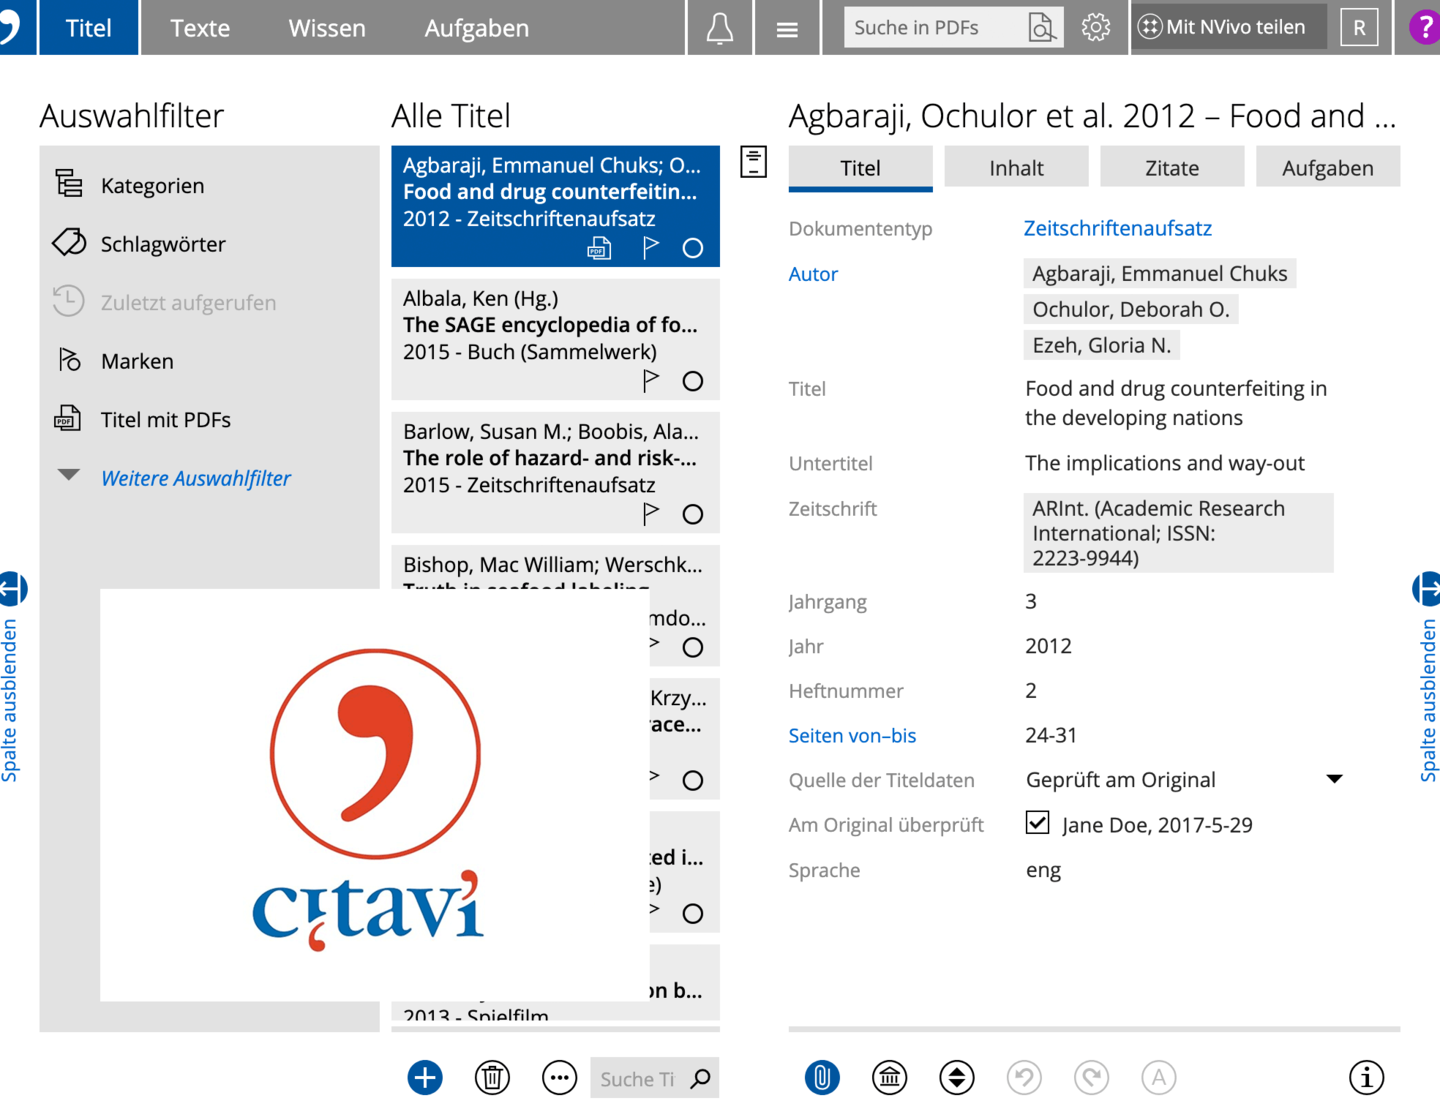The height and width of the screenshot is (1109, 1440).
Task: Click the ARInt. journal name field
Action: [1179, 533]
